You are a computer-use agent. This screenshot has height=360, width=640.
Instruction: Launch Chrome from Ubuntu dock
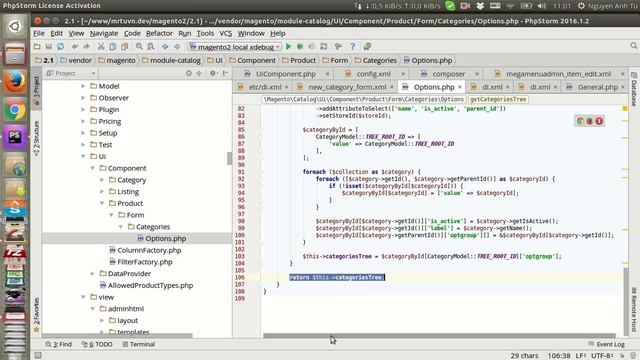(15, 110)
